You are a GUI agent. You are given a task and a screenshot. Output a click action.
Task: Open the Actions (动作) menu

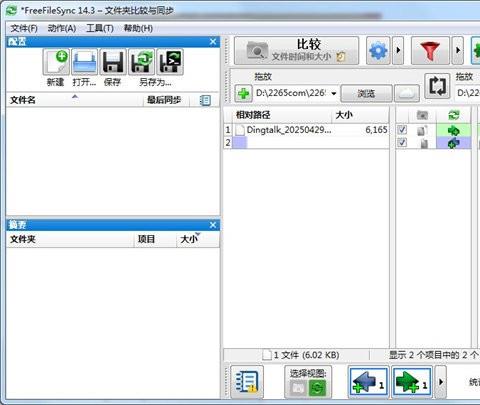pos(62,28)
